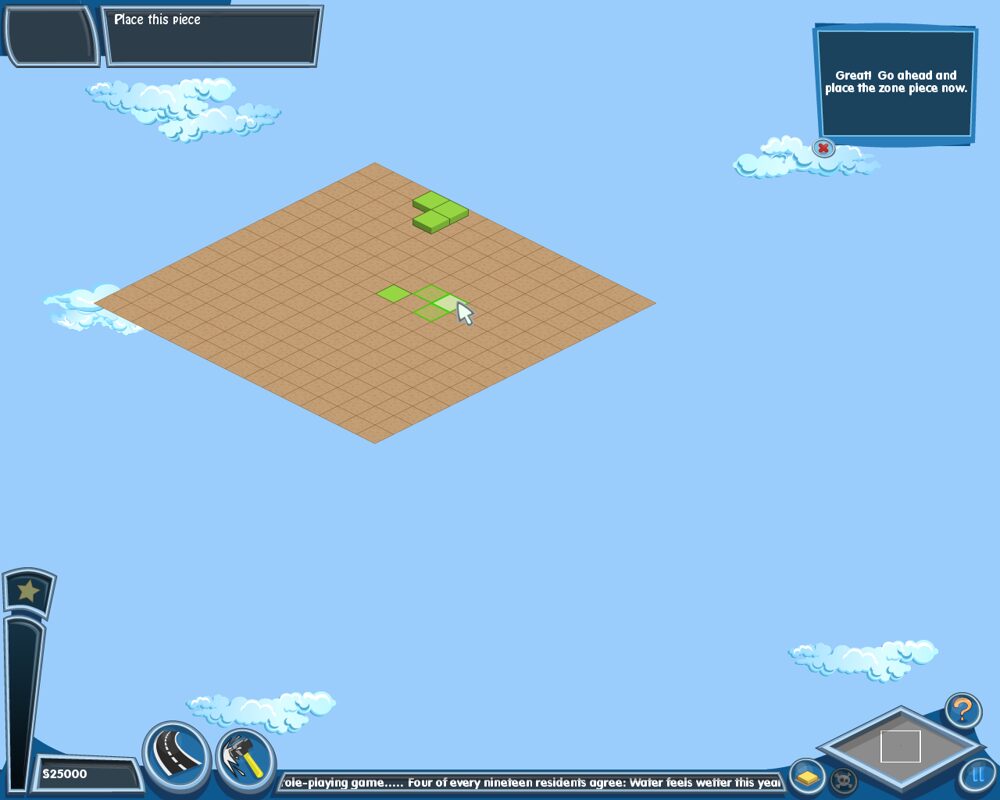Click the bottom corner tile of the land grid
The image size is (1000, 800).
point(375,434)
